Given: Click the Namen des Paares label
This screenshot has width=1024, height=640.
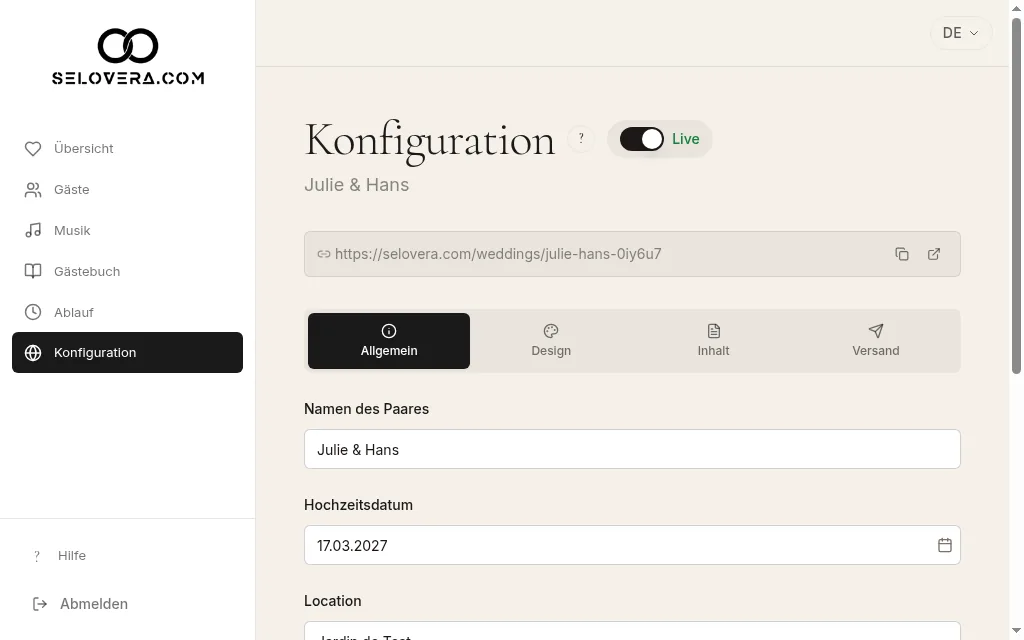Looking at the screenshot, I should pyautogui.click(x=366, y=409).
